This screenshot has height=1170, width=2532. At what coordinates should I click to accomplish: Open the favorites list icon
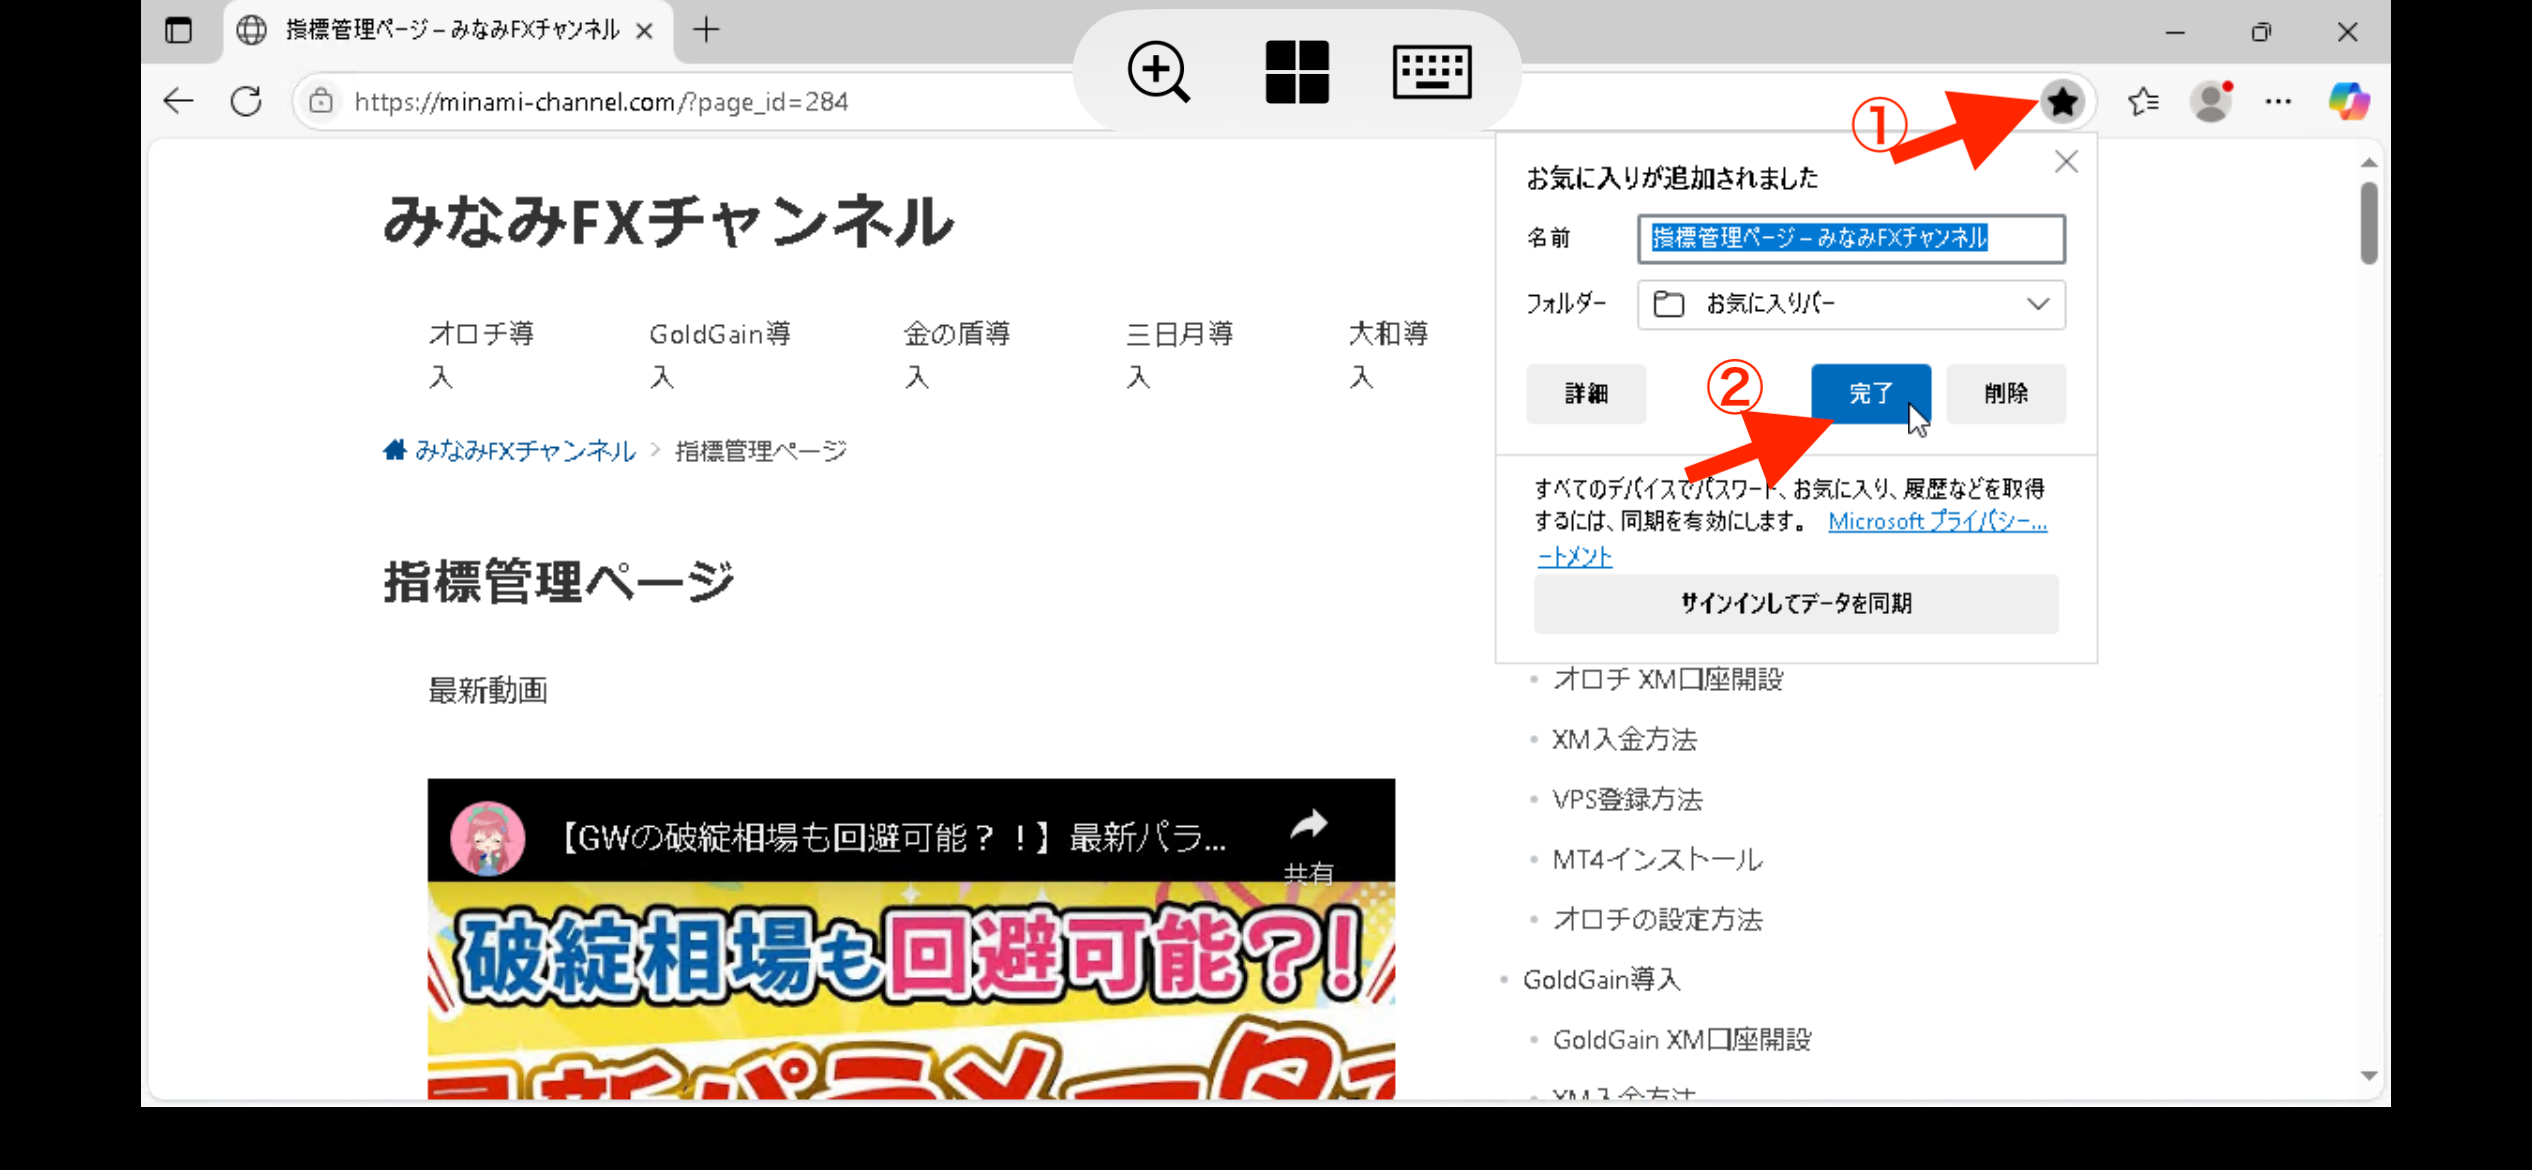(2143, 101)
